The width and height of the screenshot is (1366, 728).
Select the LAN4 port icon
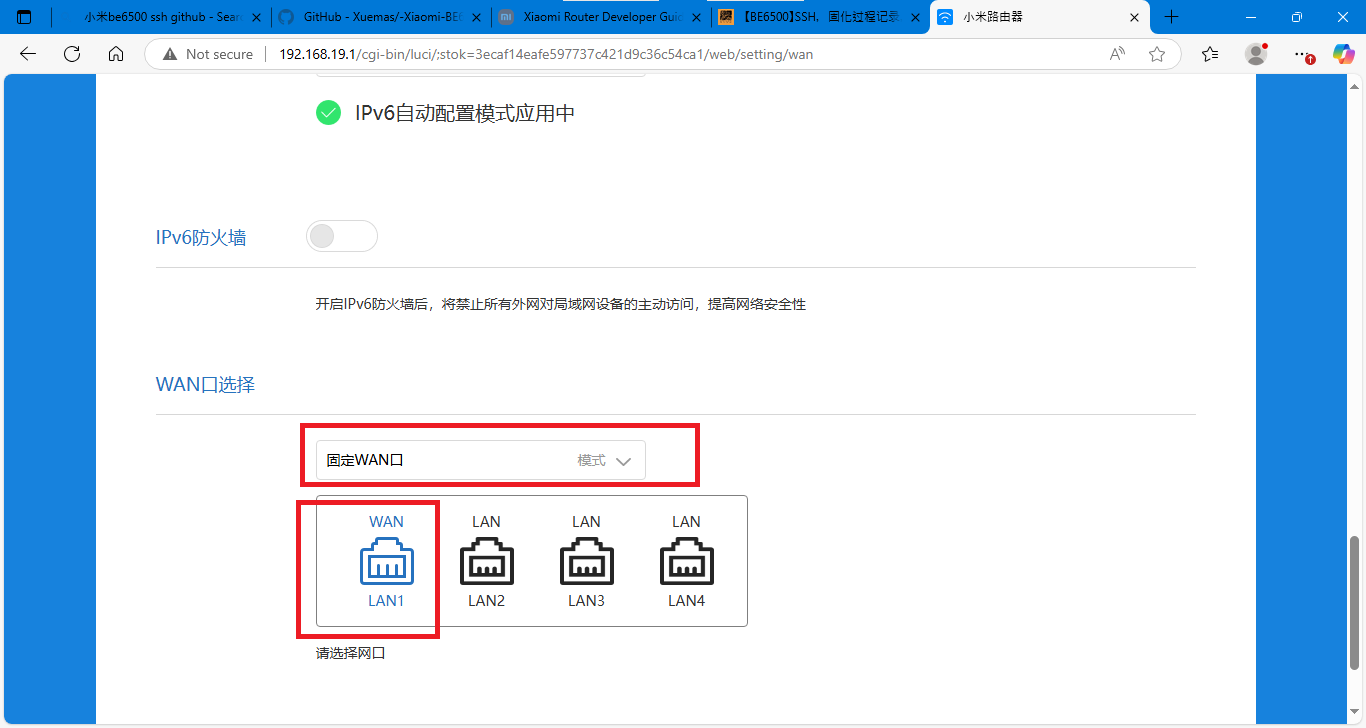[x=686, y=562]
